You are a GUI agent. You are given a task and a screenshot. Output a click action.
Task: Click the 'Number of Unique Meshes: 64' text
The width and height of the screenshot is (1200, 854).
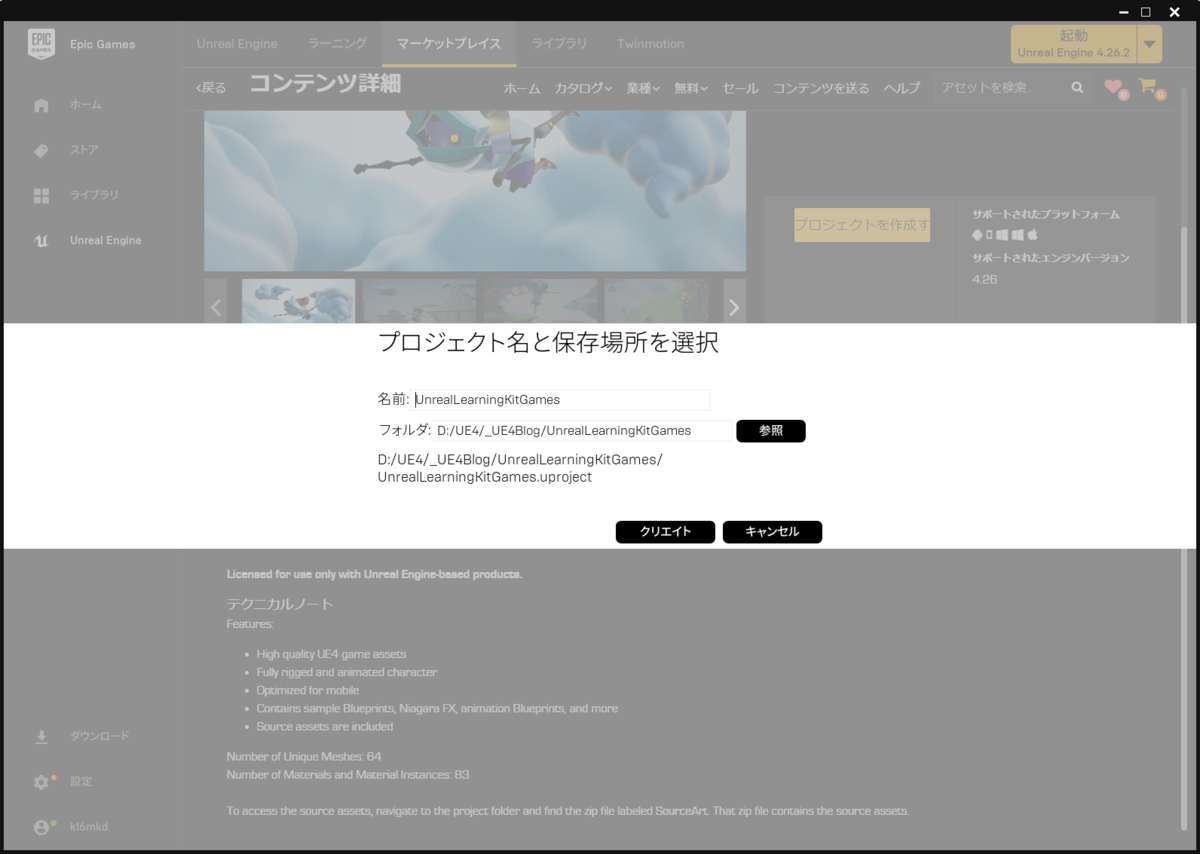tap(304, 757)
